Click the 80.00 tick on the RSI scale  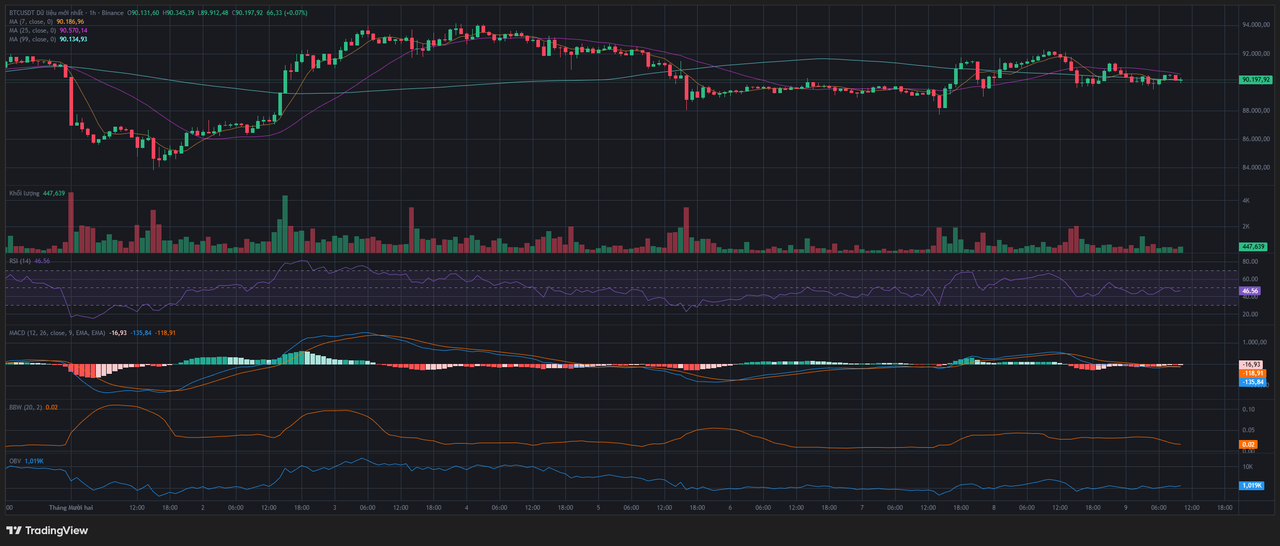click(x=1250, y=264)
